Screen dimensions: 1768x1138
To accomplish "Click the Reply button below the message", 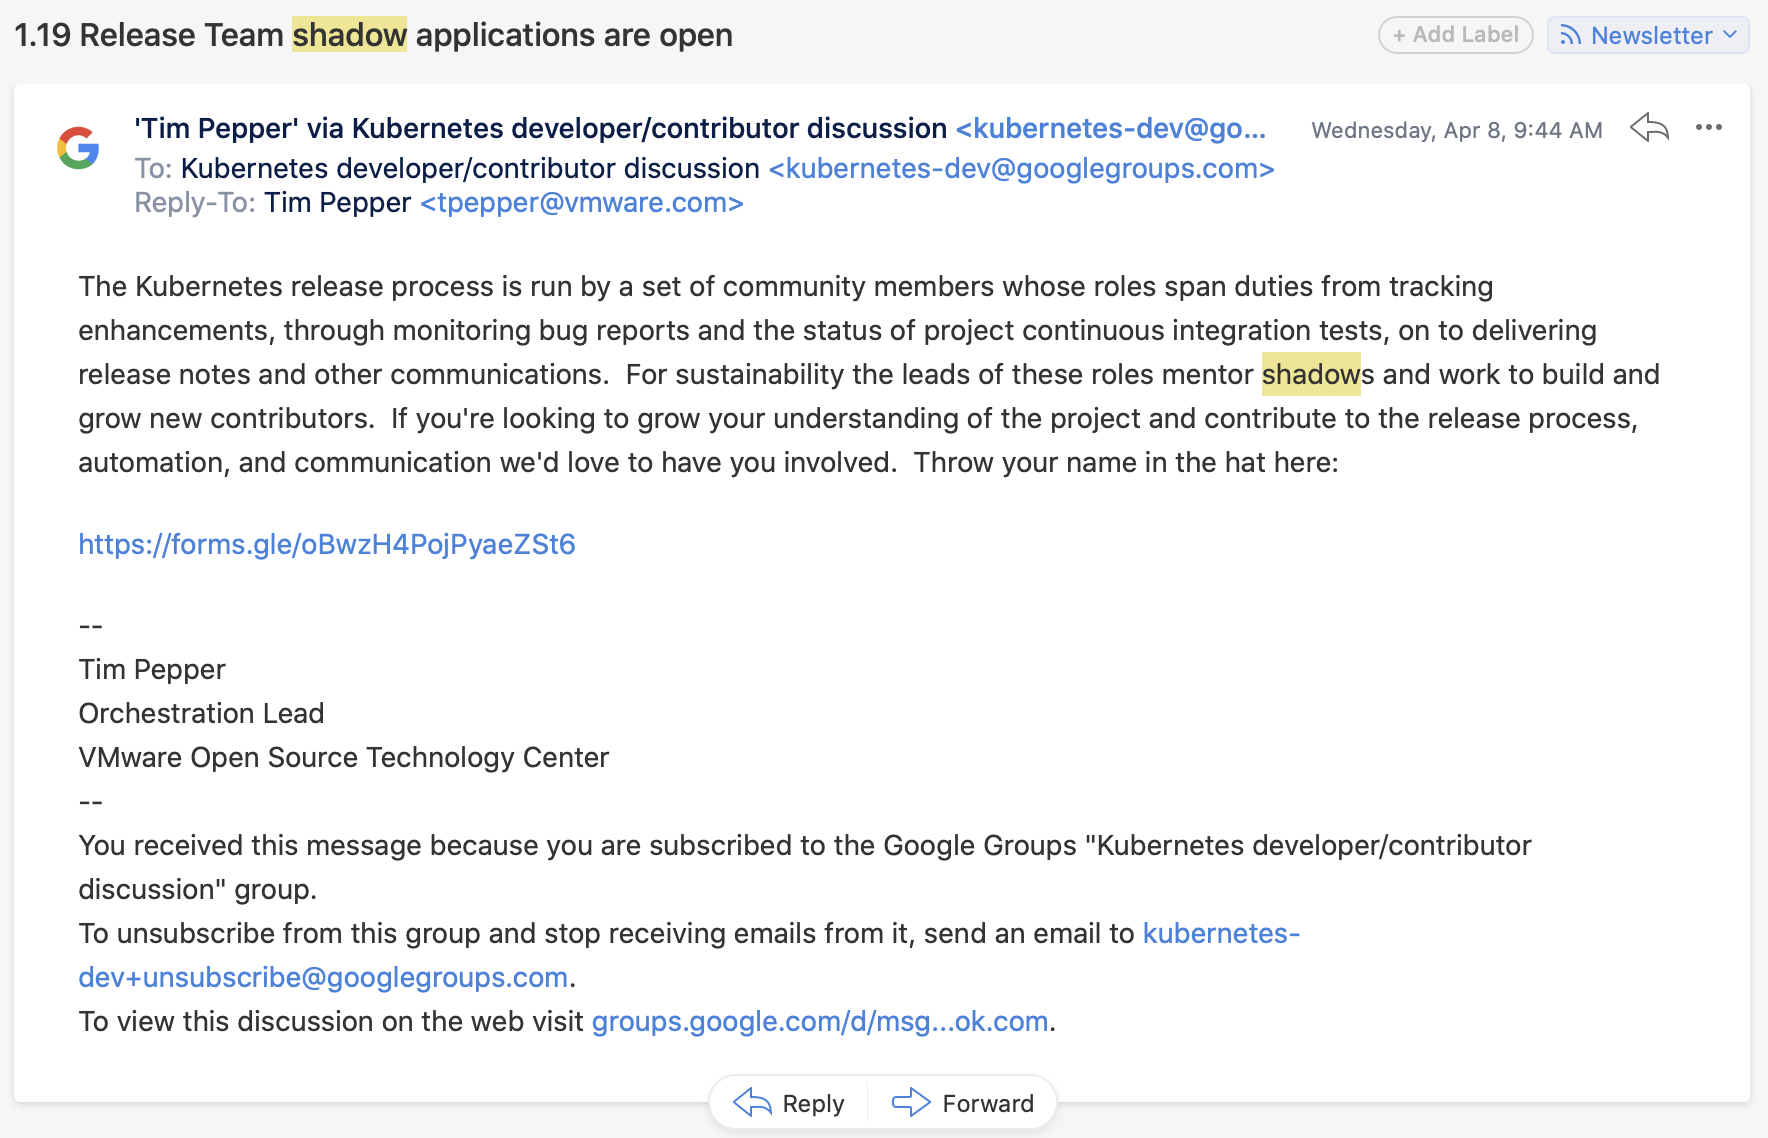I will click(x=789, y=1103).
